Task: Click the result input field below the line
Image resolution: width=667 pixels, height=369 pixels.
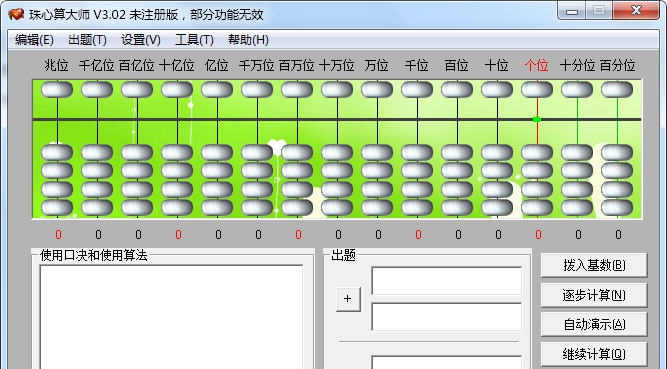Action: tap(447, 362)
